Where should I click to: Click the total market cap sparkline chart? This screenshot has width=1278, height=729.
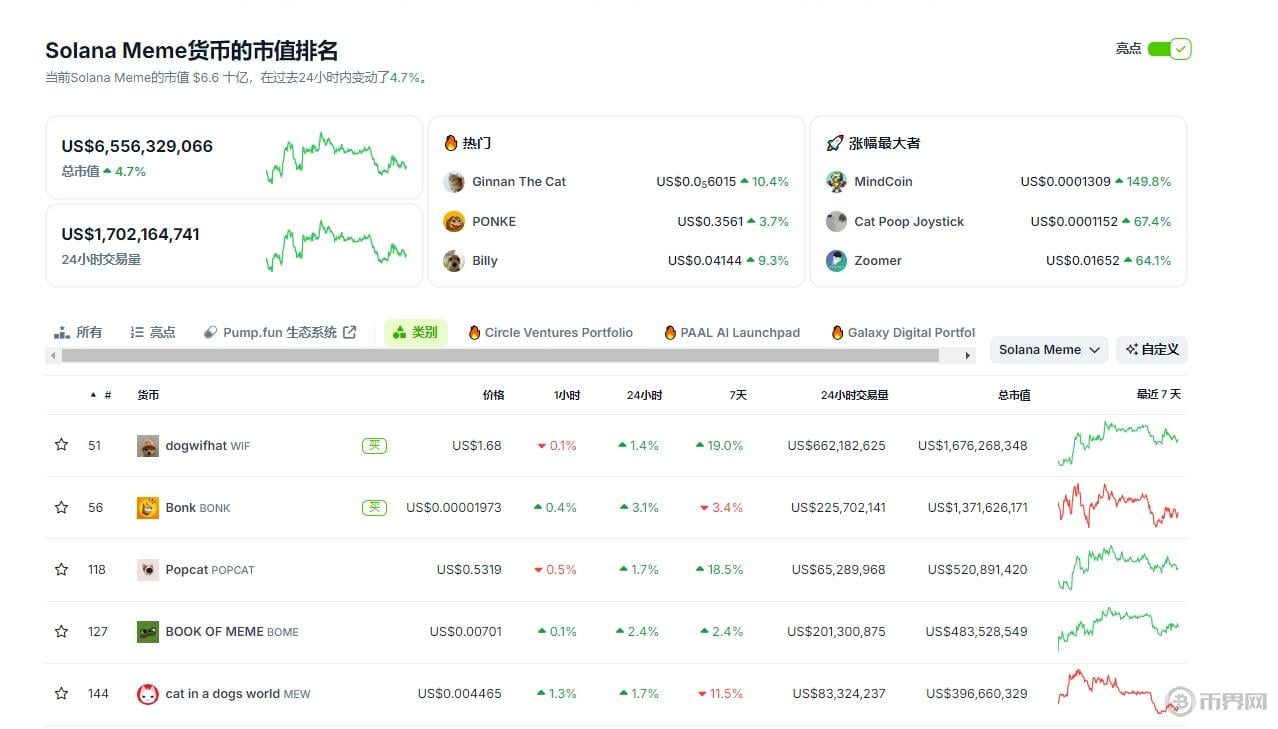336,158
